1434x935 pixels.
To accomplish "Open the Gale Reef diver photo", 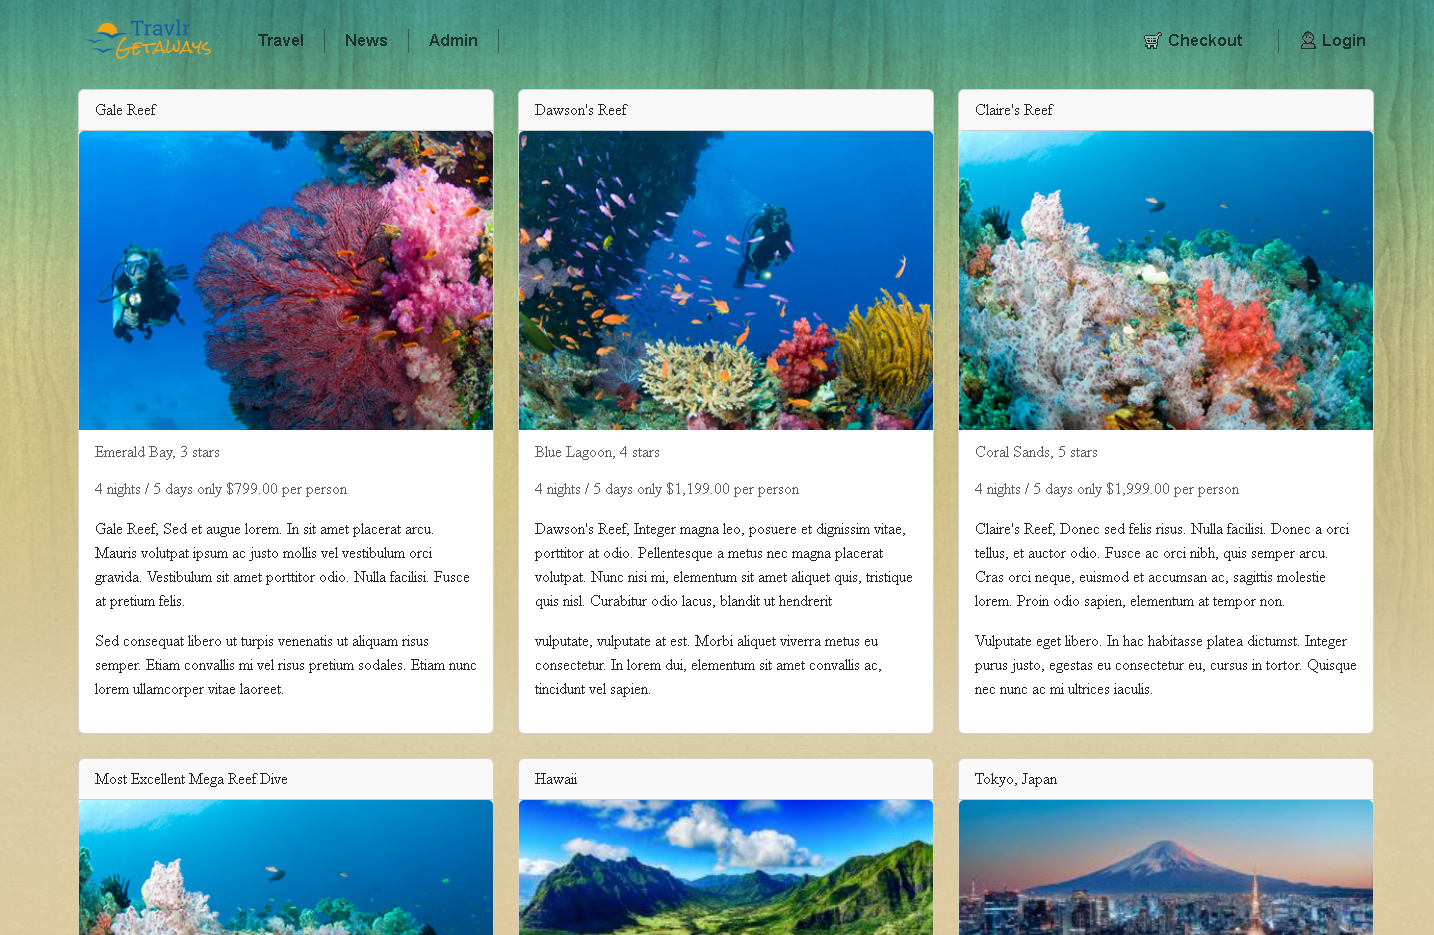I will (286, 280).
